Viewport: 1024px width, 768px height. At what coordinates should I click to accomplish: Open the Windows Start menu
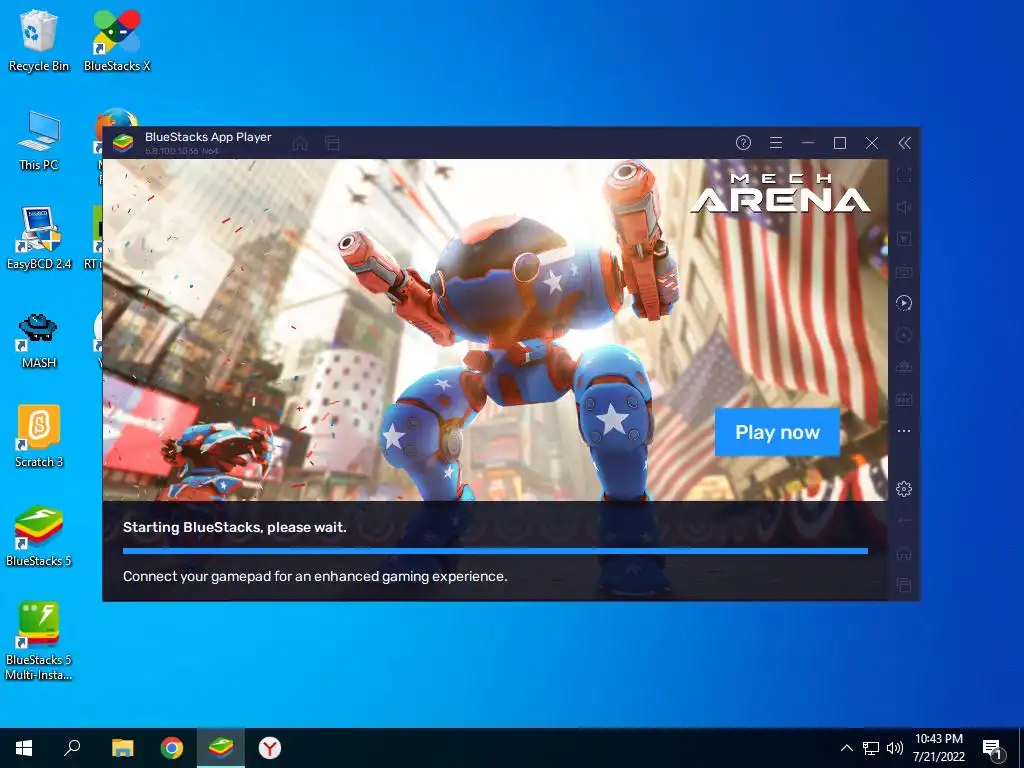click(24, 748)
